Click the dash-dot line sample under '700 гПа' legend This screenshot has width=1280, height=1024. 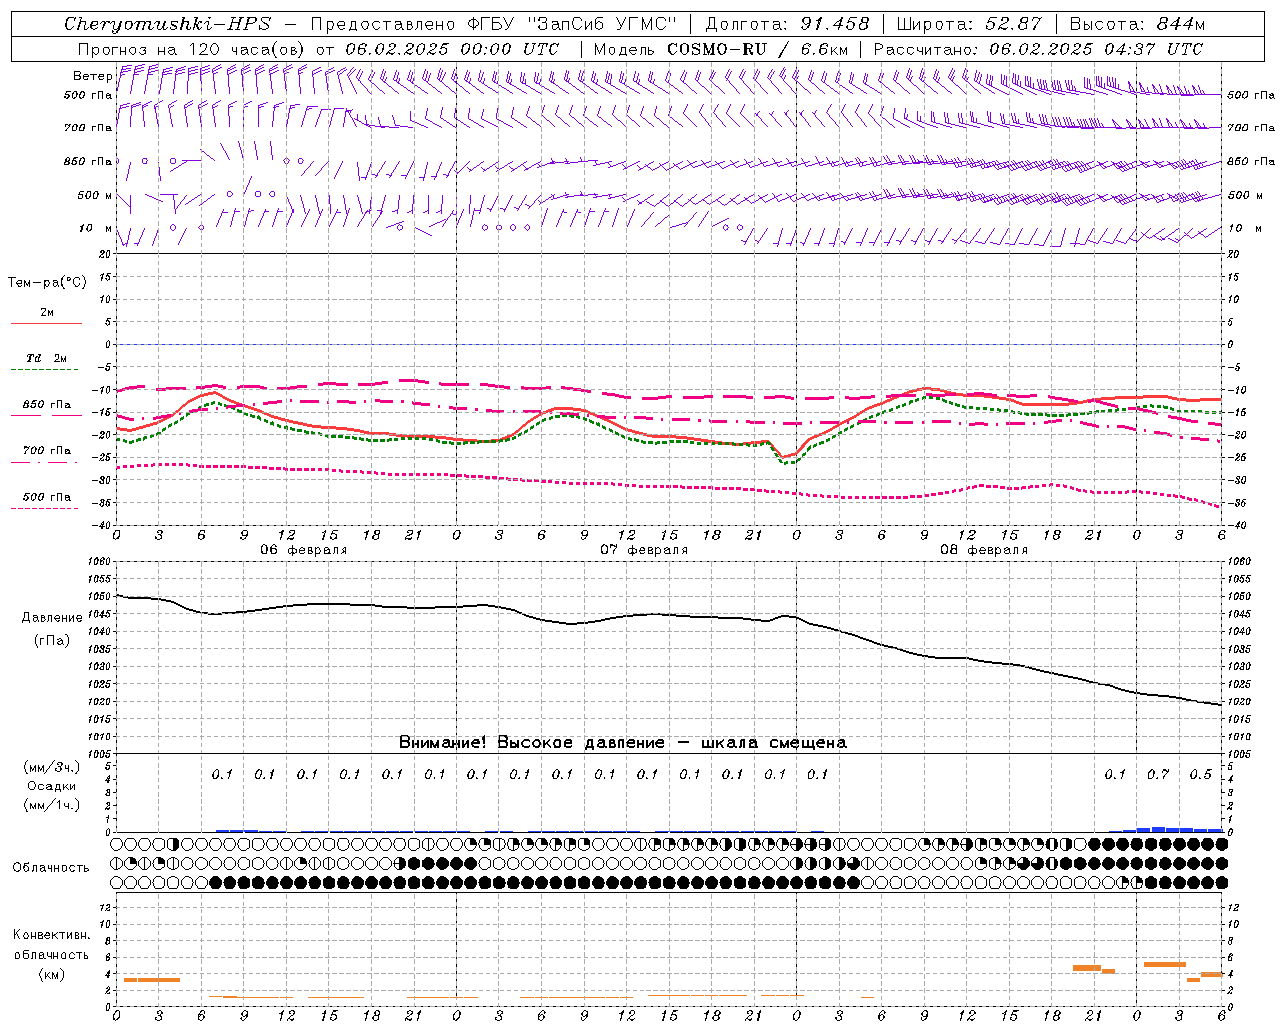coord(45,462)
